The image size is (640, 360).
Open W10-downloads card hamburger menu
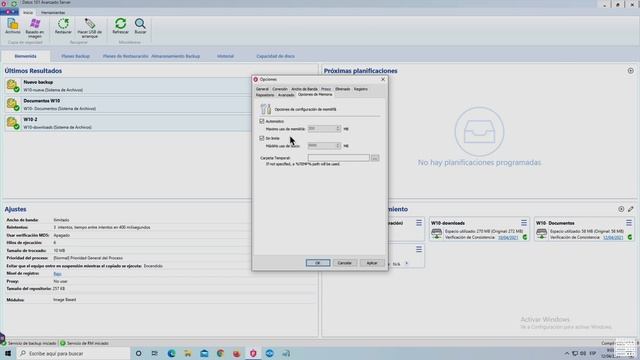coord(524,223)
